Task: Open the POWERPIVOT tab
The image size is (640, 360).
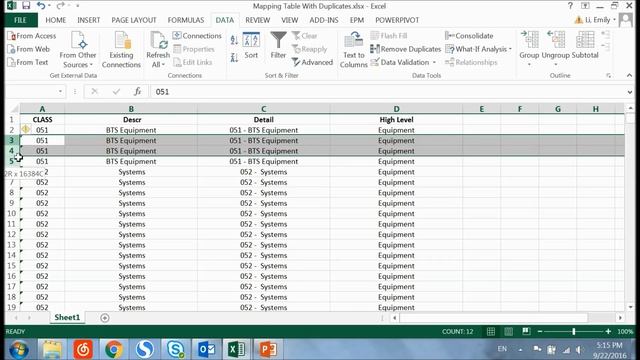Action: tap(397, 20)
